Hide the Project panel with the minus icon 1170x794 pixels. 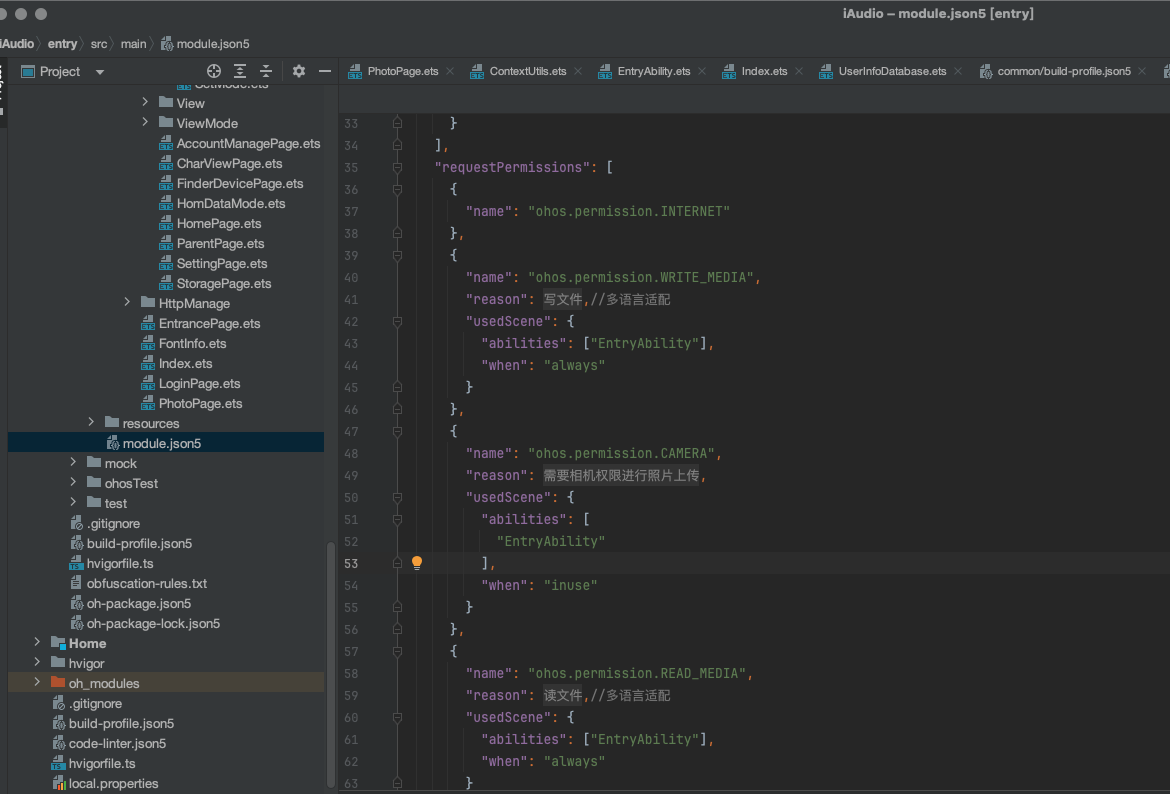point(325,71)
